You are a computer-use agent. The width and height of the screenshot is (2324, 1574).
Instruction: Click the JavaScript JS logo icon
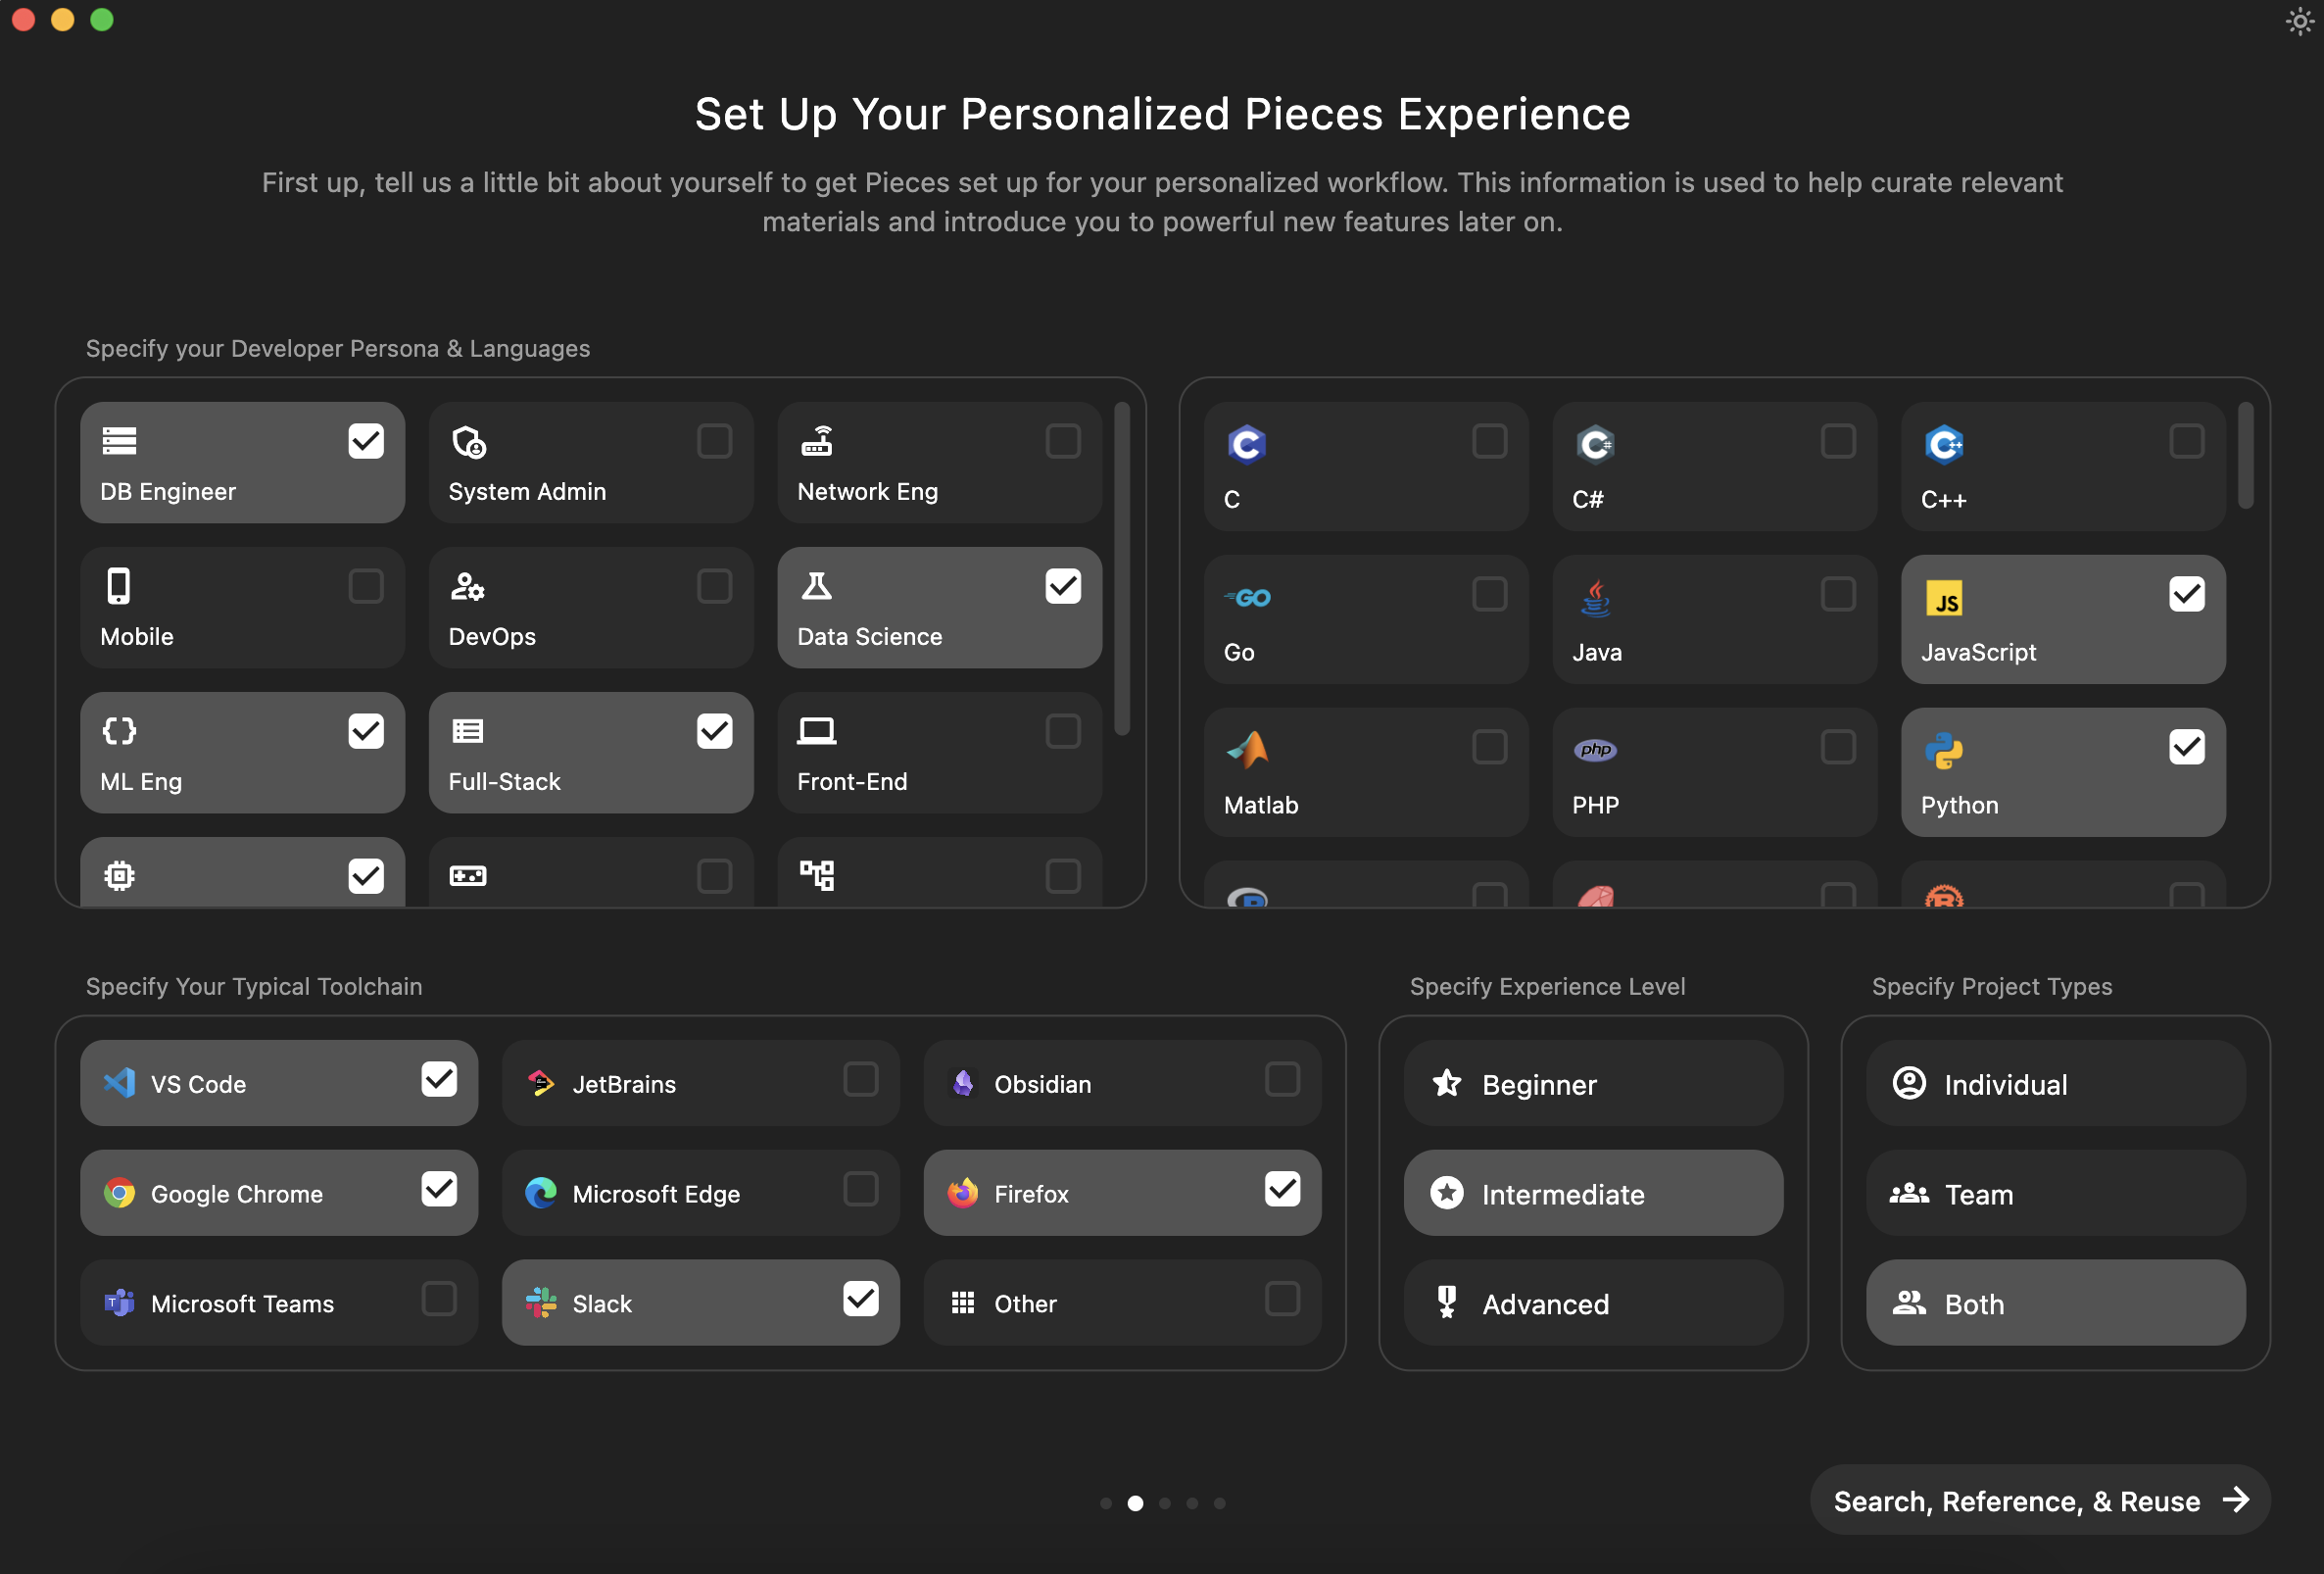(x=1943, y=598)
